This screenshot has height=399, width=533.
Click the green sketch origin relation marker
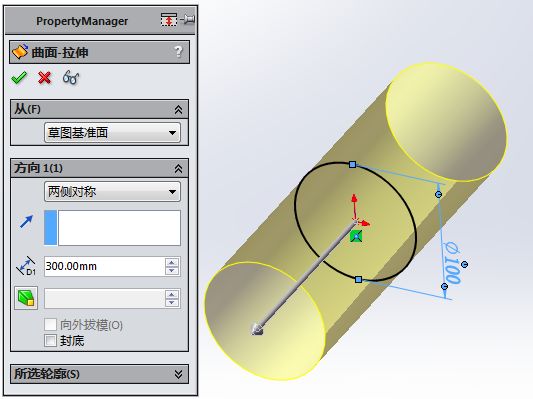[356, 236]
